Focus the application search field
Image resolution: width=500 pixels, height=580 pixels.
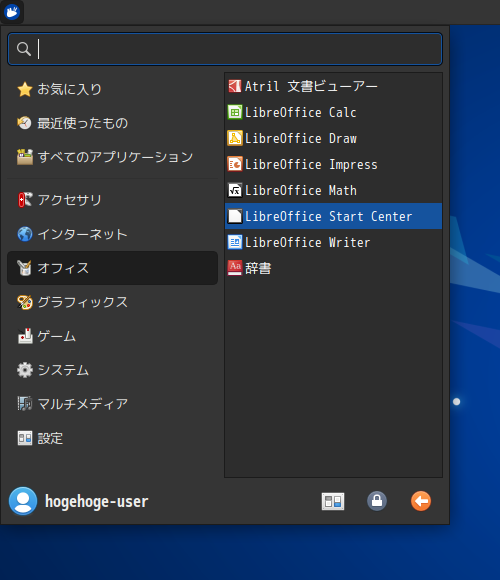click(225, 49)
